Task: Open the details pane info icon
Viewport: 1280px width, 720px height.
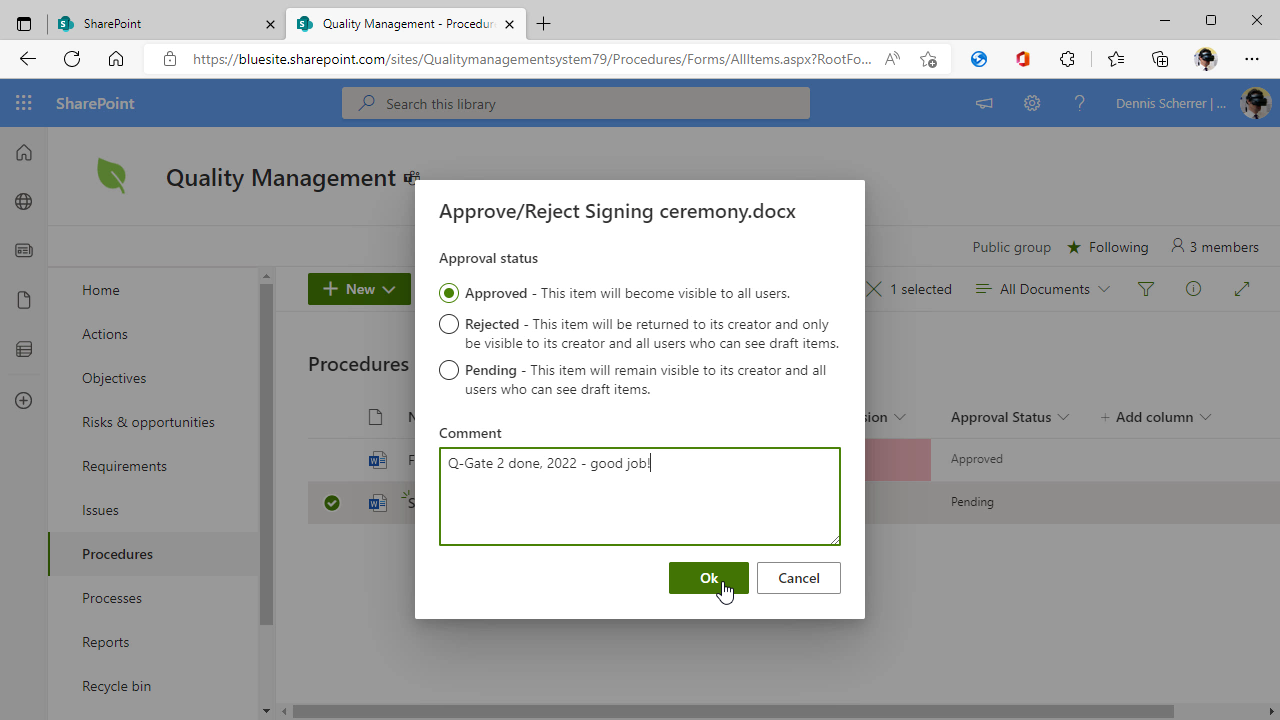Action: coord(1193,289)
